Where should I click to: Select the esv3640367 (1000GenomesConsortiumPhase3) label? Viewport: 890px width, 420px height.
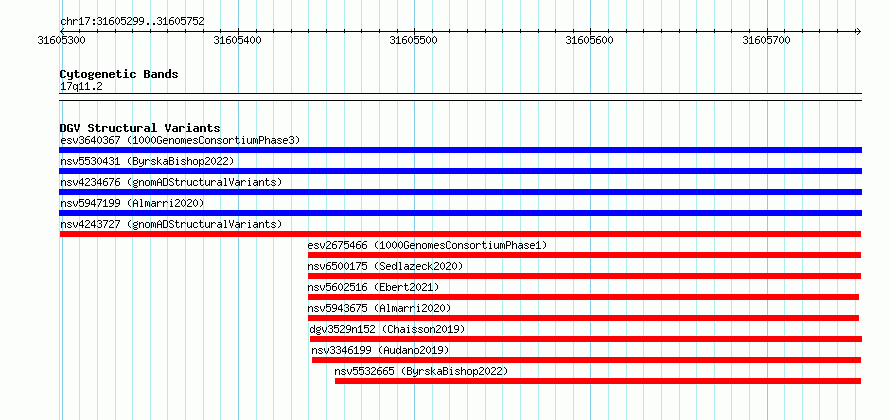(180, 140)
